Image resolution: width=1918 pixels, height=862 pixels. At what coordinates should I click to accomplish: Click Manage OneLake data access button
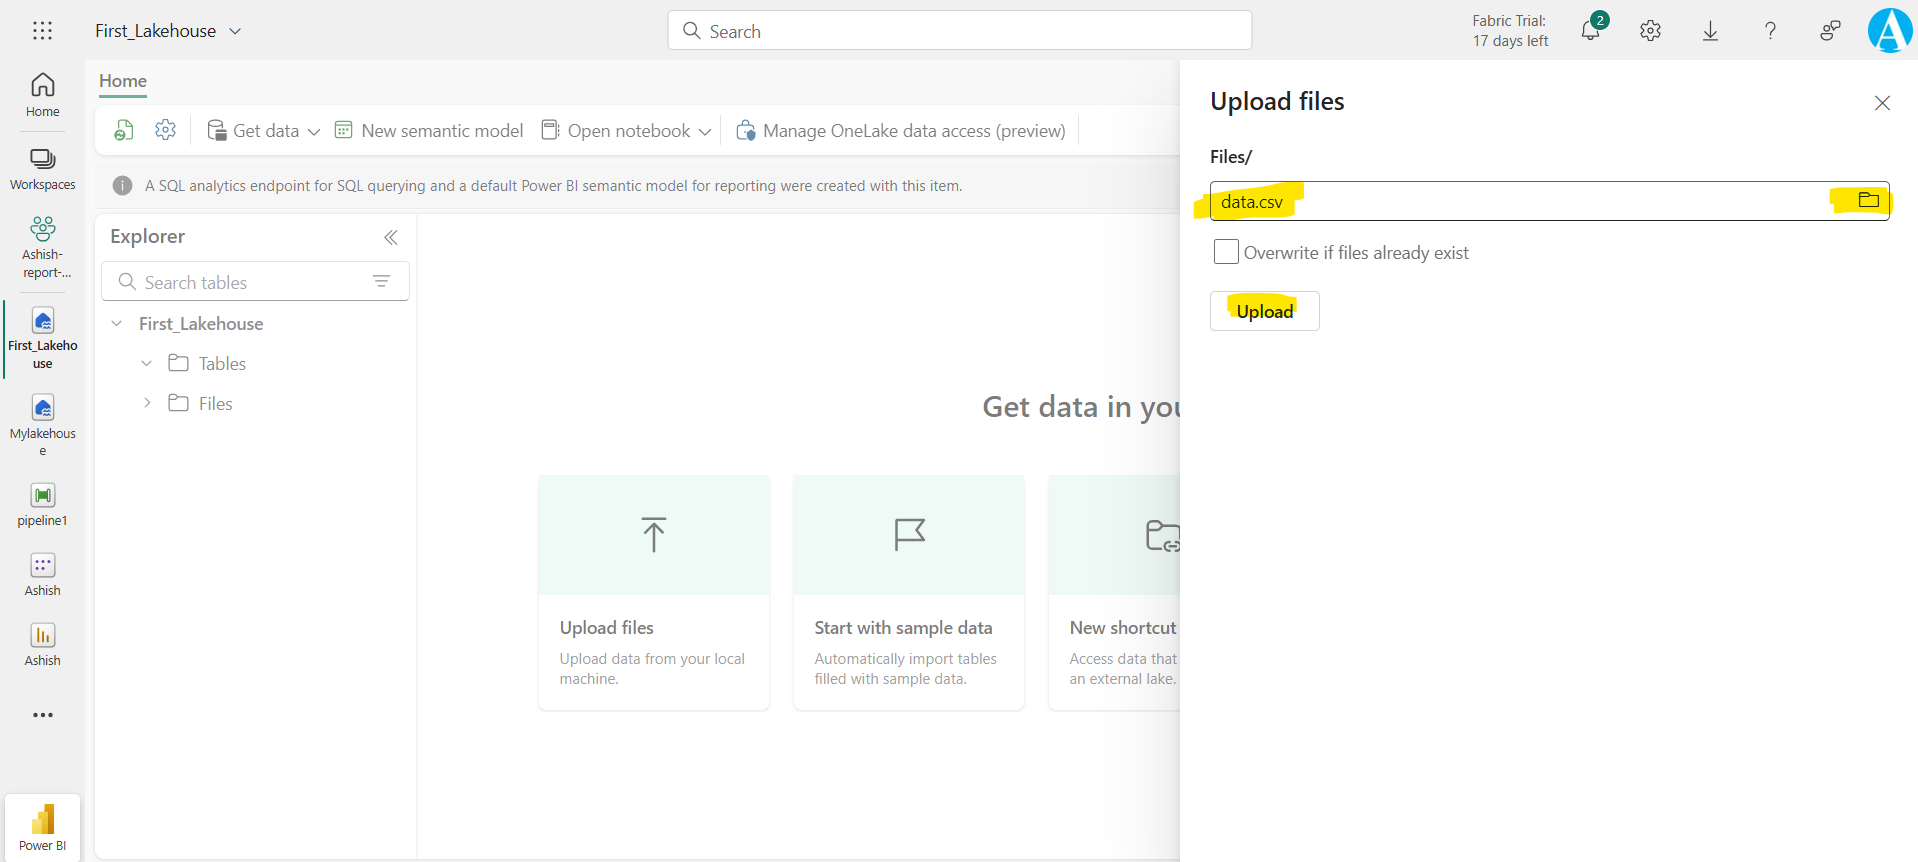coord(900,131)
